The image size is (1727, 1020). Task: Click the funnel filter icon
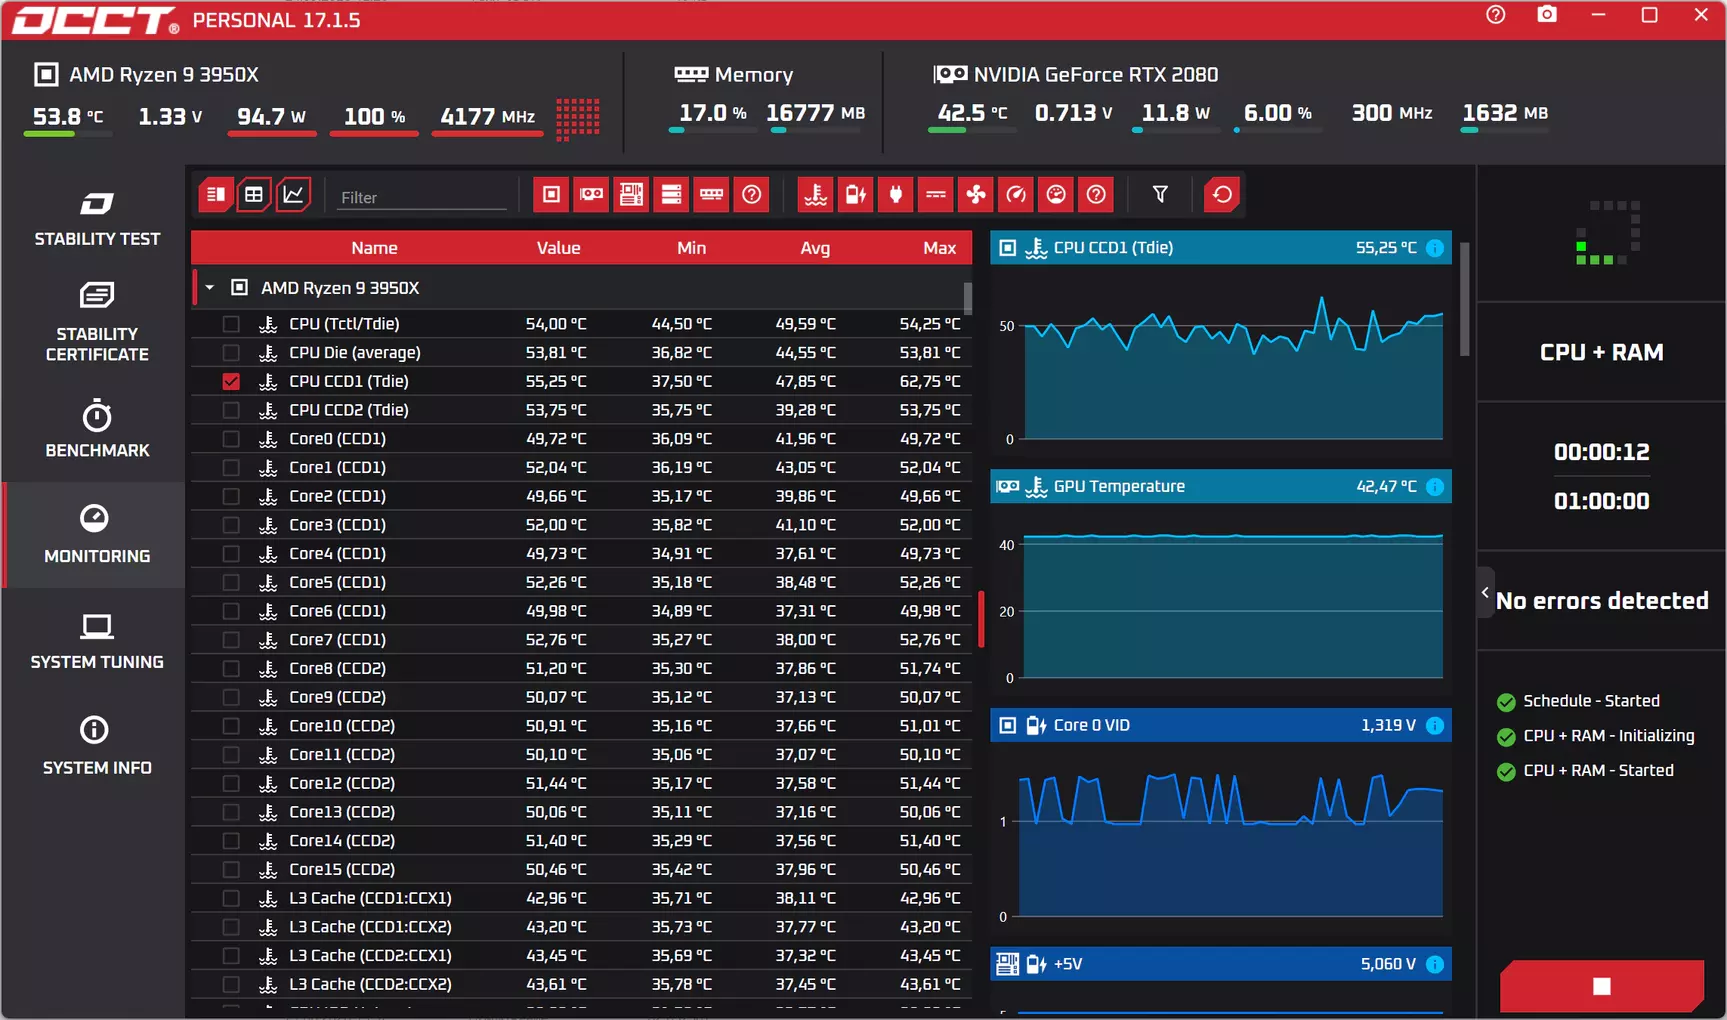click(x=1160, y=195)
